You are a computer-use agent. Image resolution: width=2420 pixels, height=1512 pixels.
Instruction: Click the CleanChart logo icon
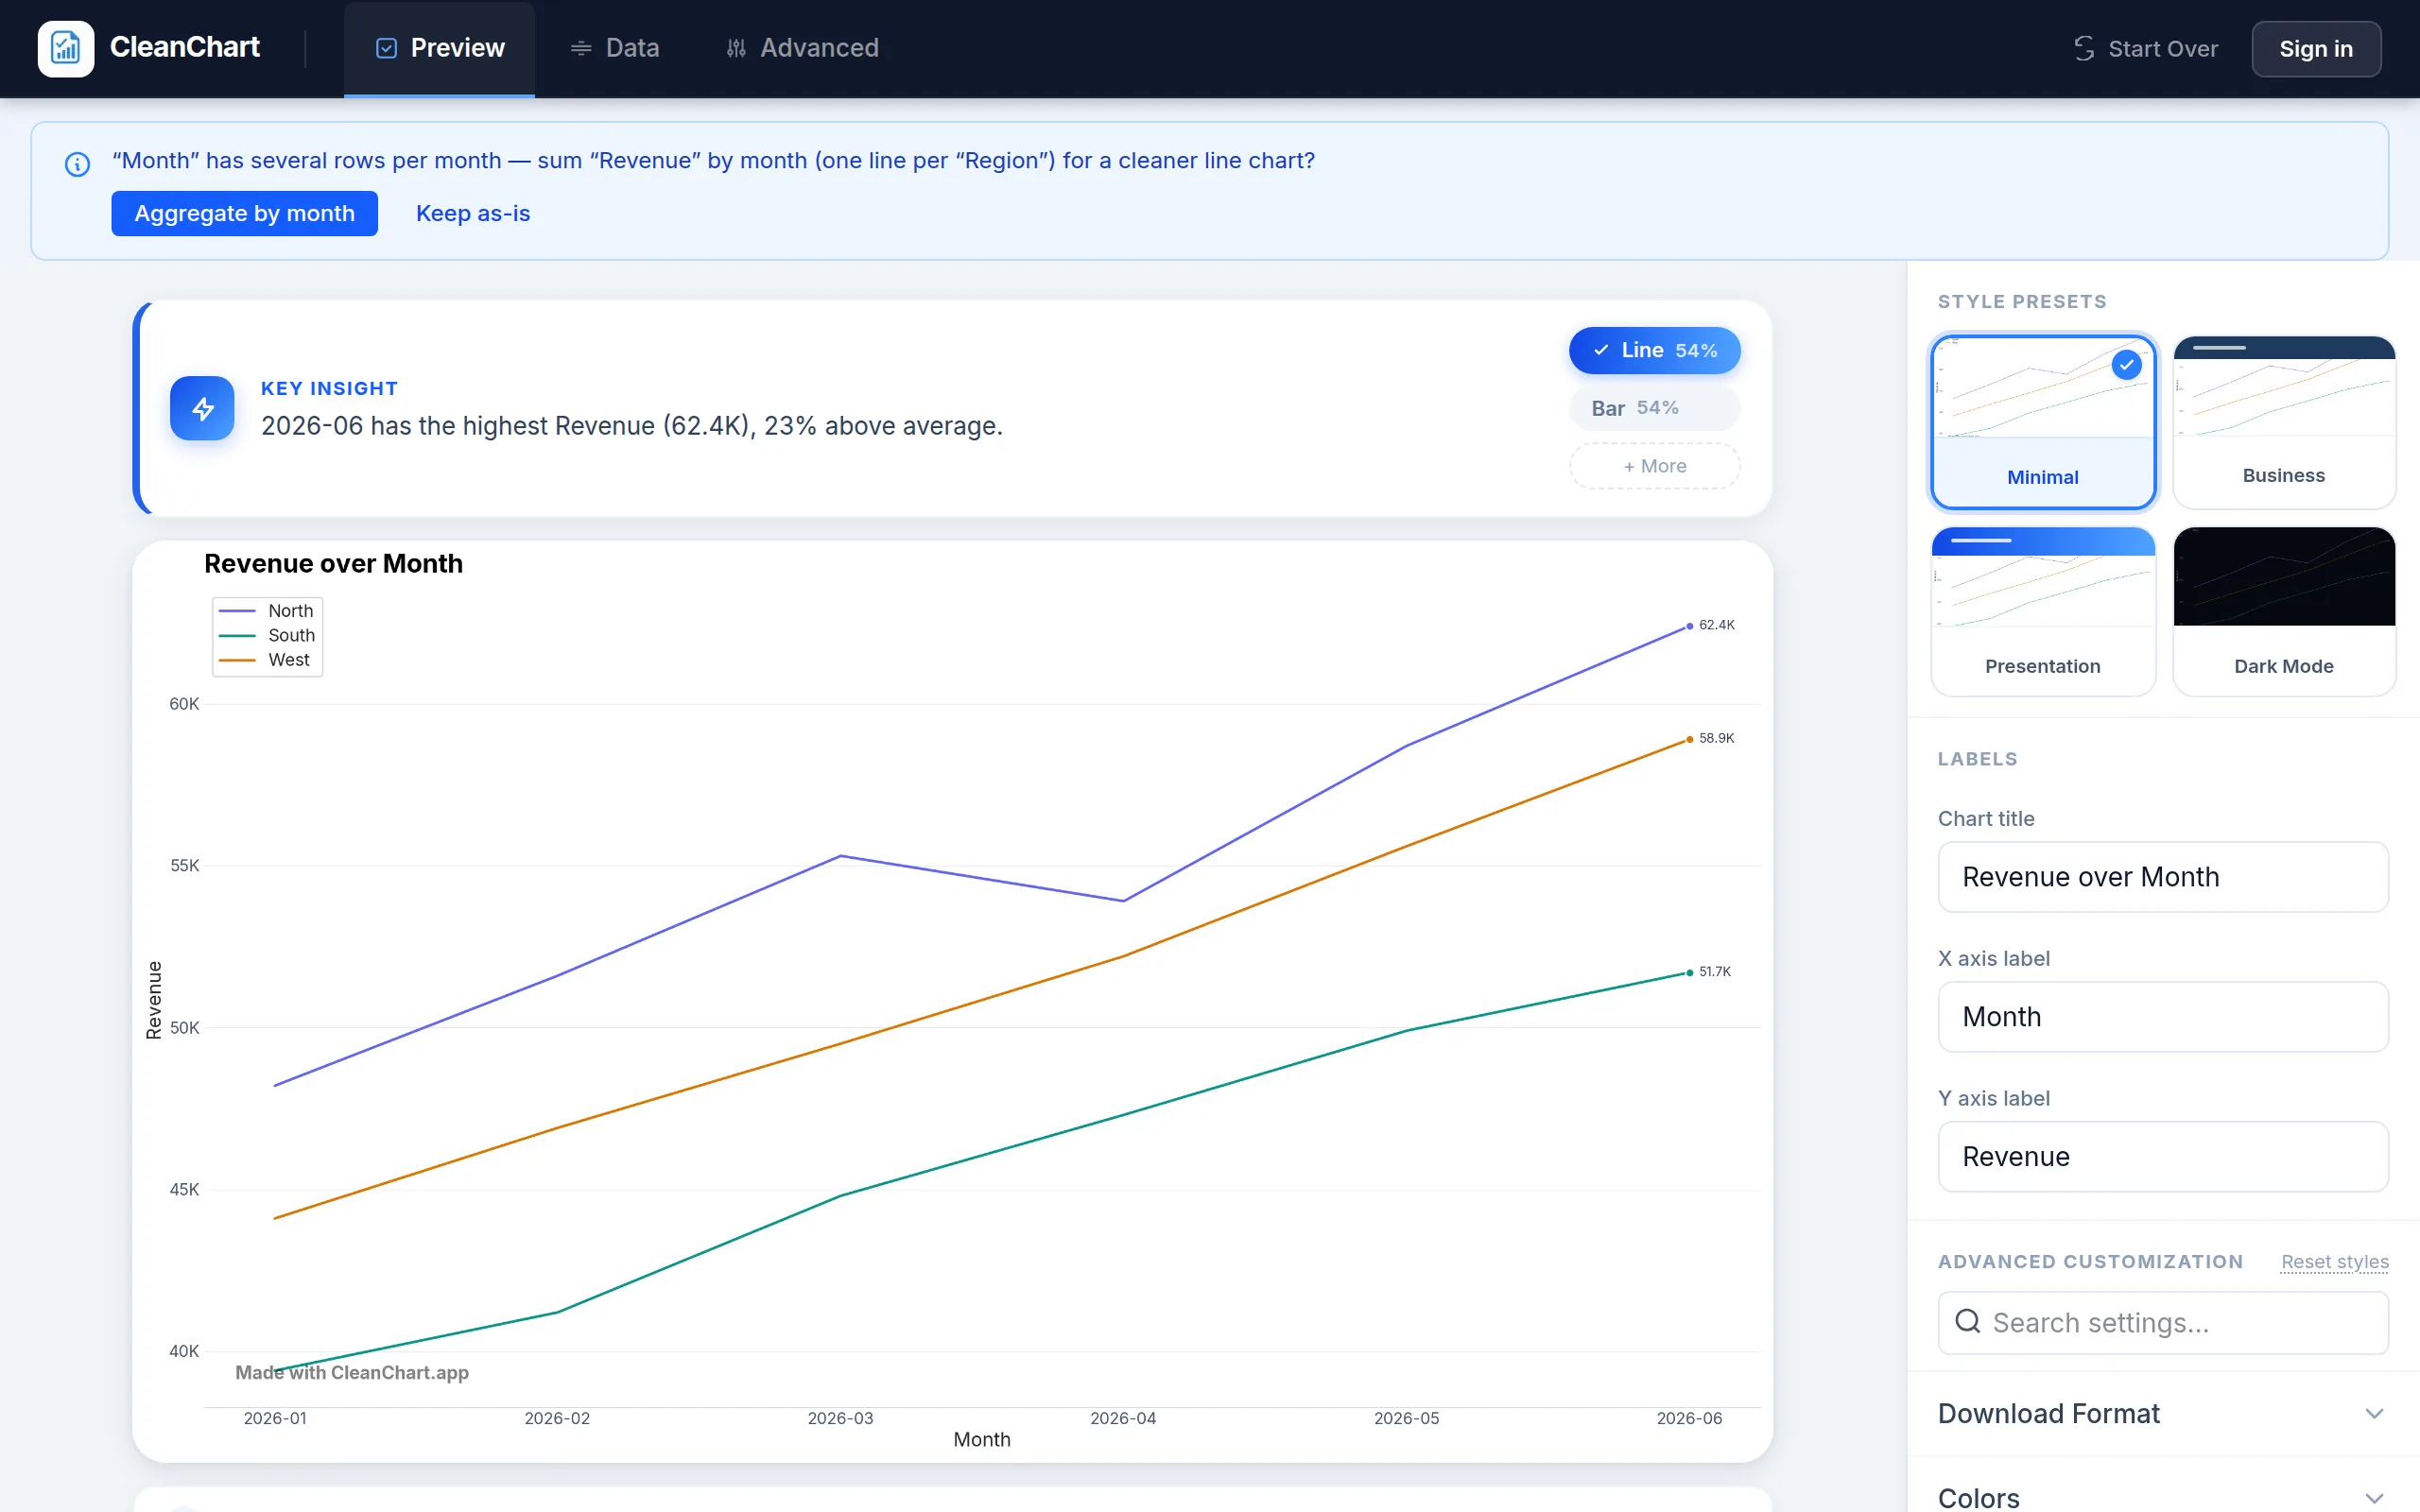(x=66, y=48)
